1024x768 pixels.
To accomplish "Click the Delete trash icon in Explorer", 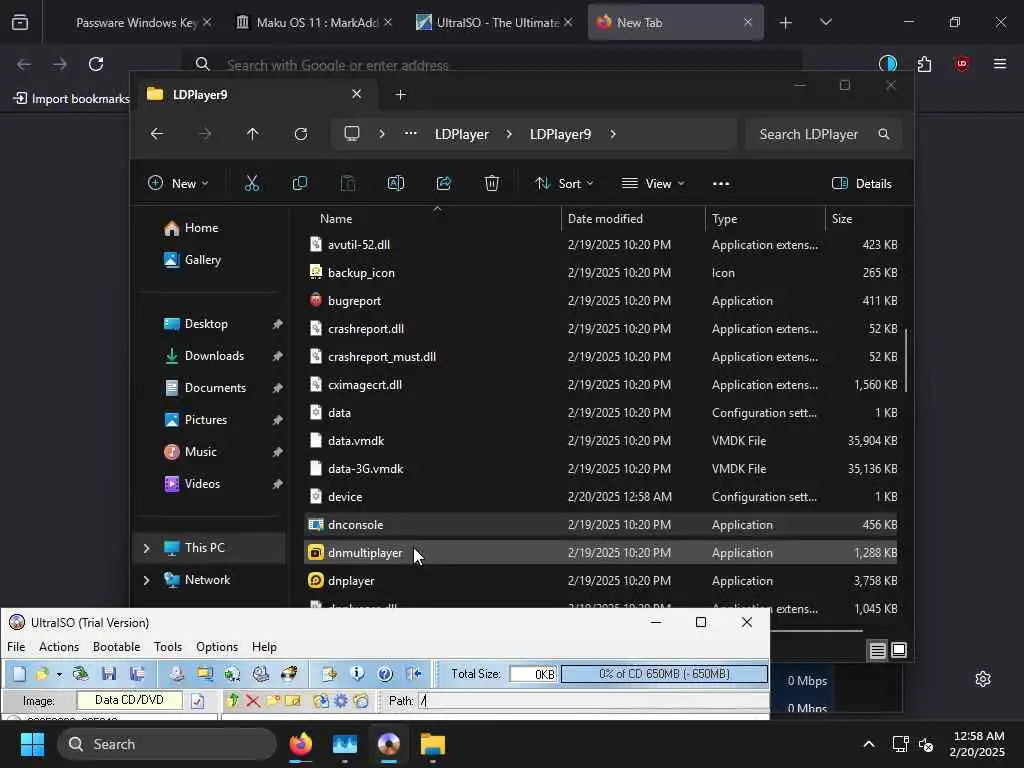I will coord(492,184).
